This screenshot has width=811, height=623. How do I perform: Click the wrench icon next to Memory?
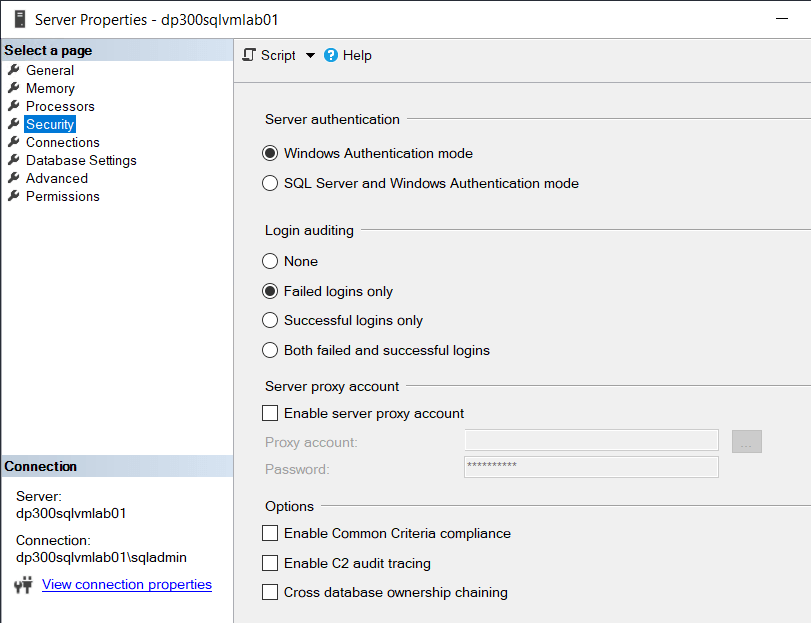(x=14, y=88)
